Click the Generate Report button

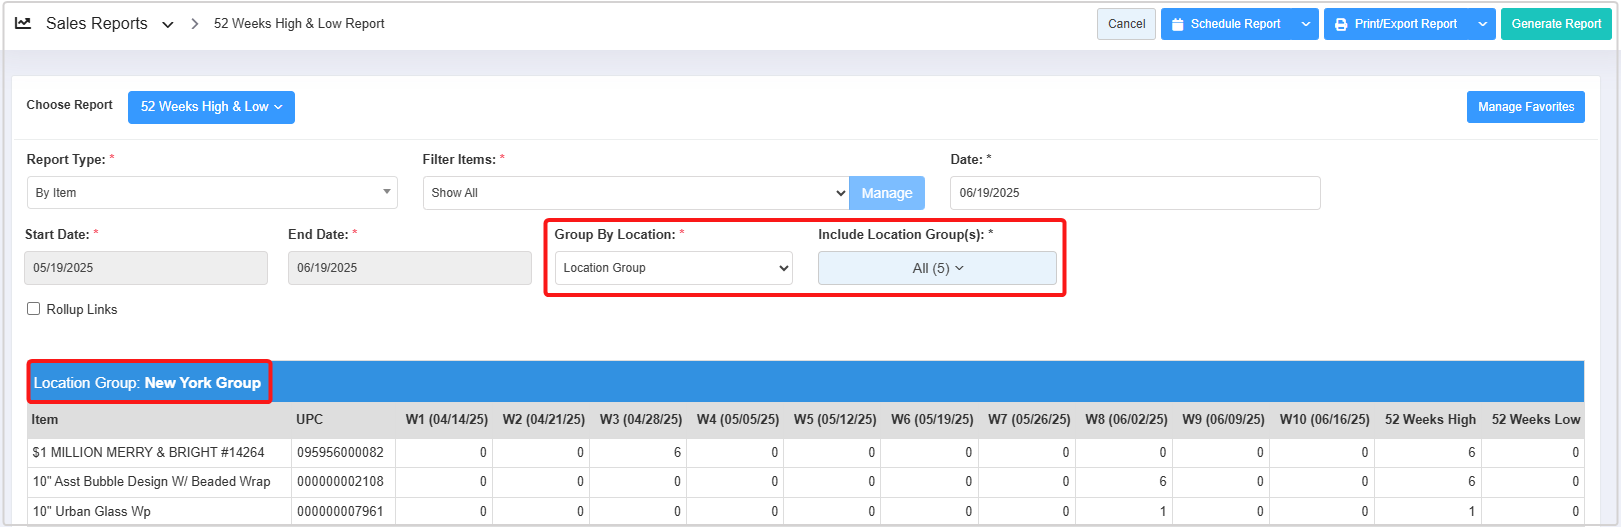pyautogui.click(x=1556, y=24)
